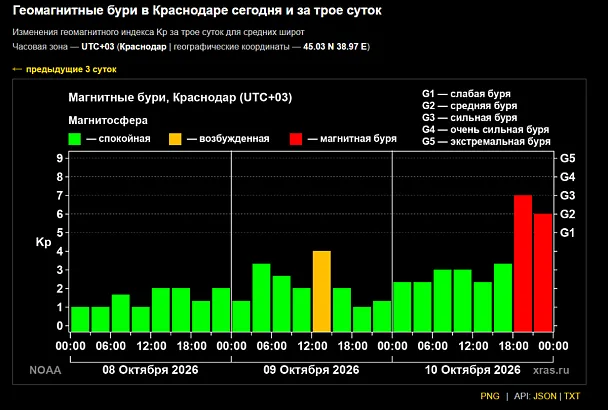The width and height of the screenshot is (608, 410).
Task: Click 'G4 — очень сильная буря' legend entry
Action: (x=485, y=130)
